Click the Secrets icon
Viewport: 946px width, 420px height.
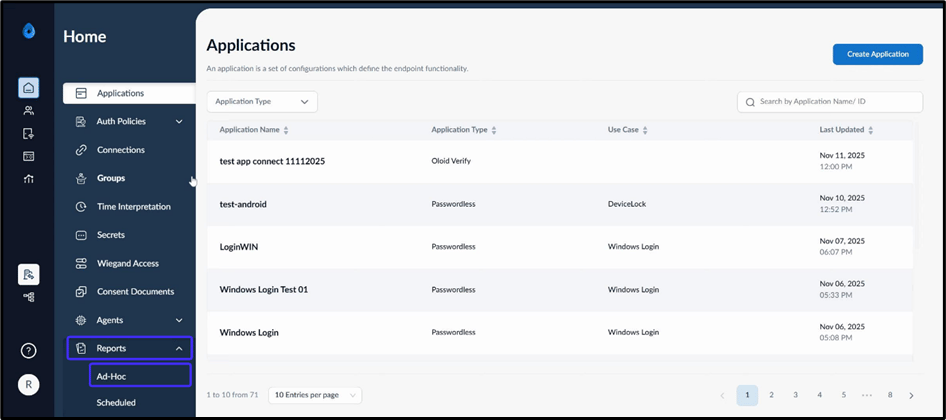point(81,235)
